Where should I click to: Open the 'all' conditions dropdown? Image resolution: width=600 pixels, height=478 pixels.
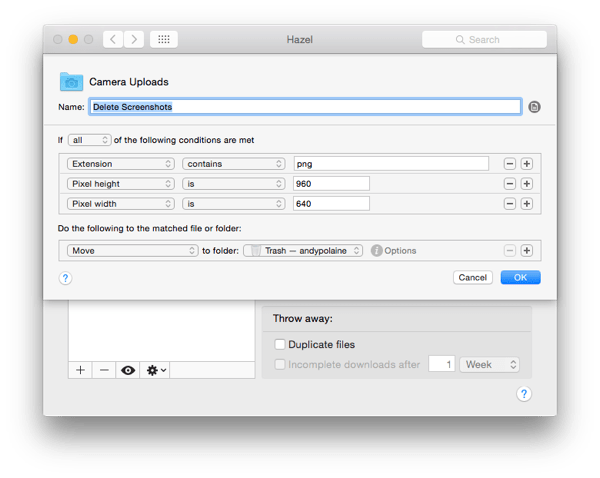[x=90, y=140]
